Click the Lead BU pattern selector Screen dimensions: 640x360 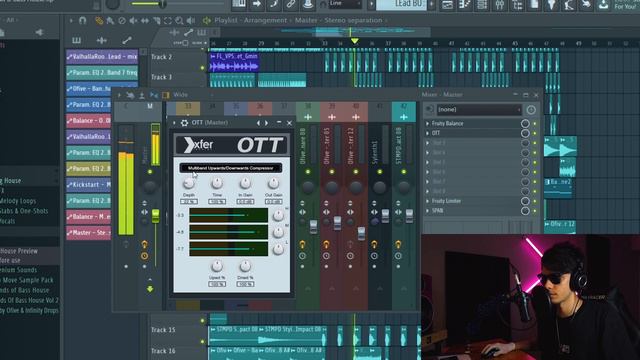tap(401, 4)
